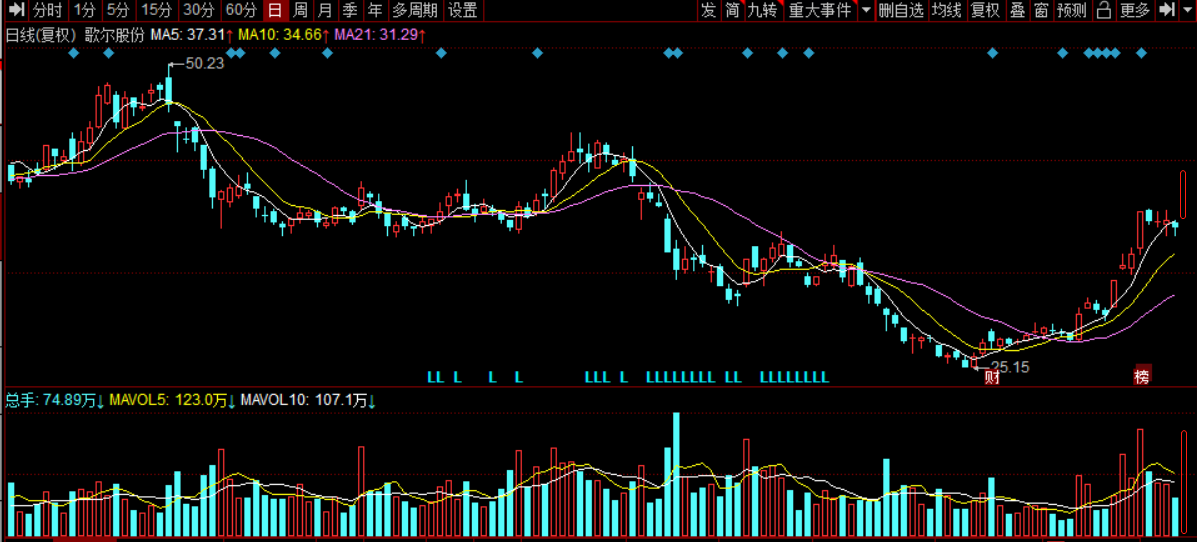Click the lock icon in the top toolbar
Image resolution: width=1197 pixels, height=542 pixels.
1103,10
